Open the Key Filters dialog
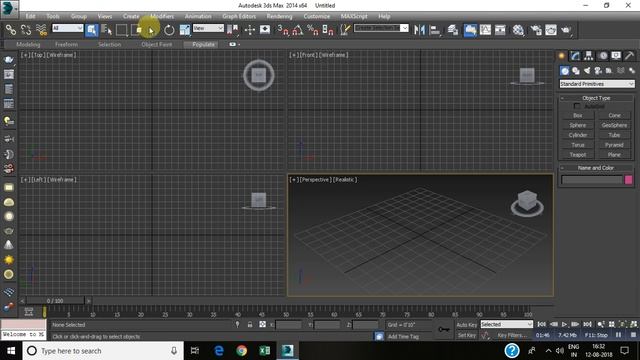The height and width of the screenshot is (360, 640). [511, 335]
